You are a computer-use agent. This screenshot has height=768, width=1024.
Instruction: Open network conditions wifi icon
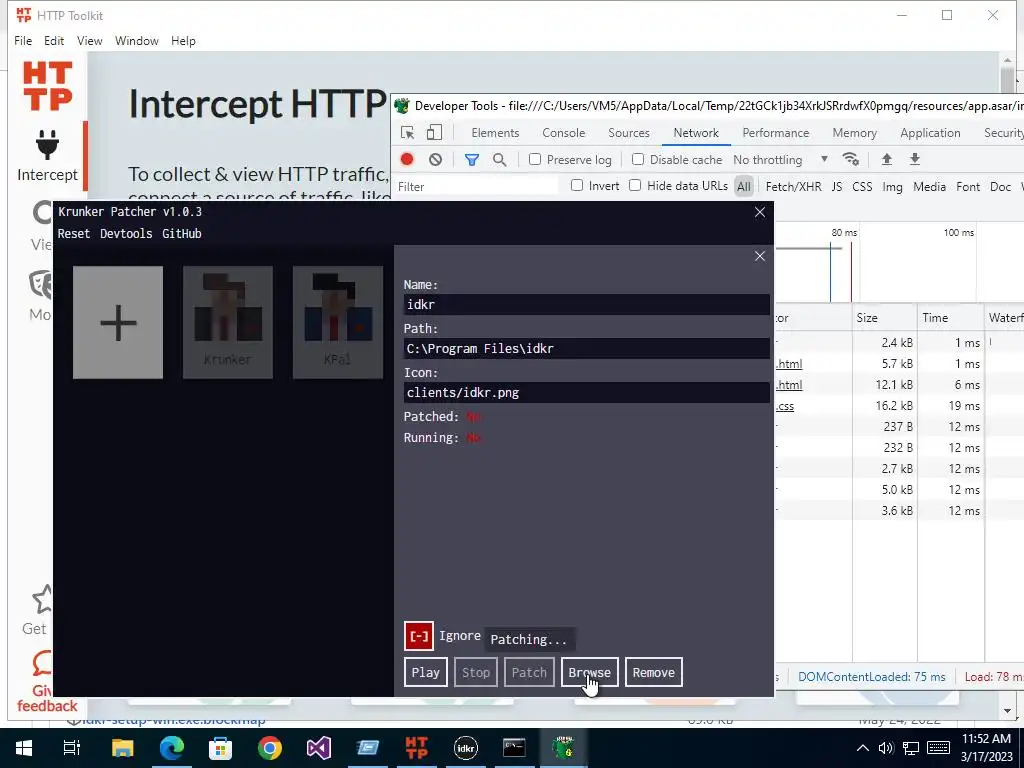pyautogui.click(x=850, y=159)
